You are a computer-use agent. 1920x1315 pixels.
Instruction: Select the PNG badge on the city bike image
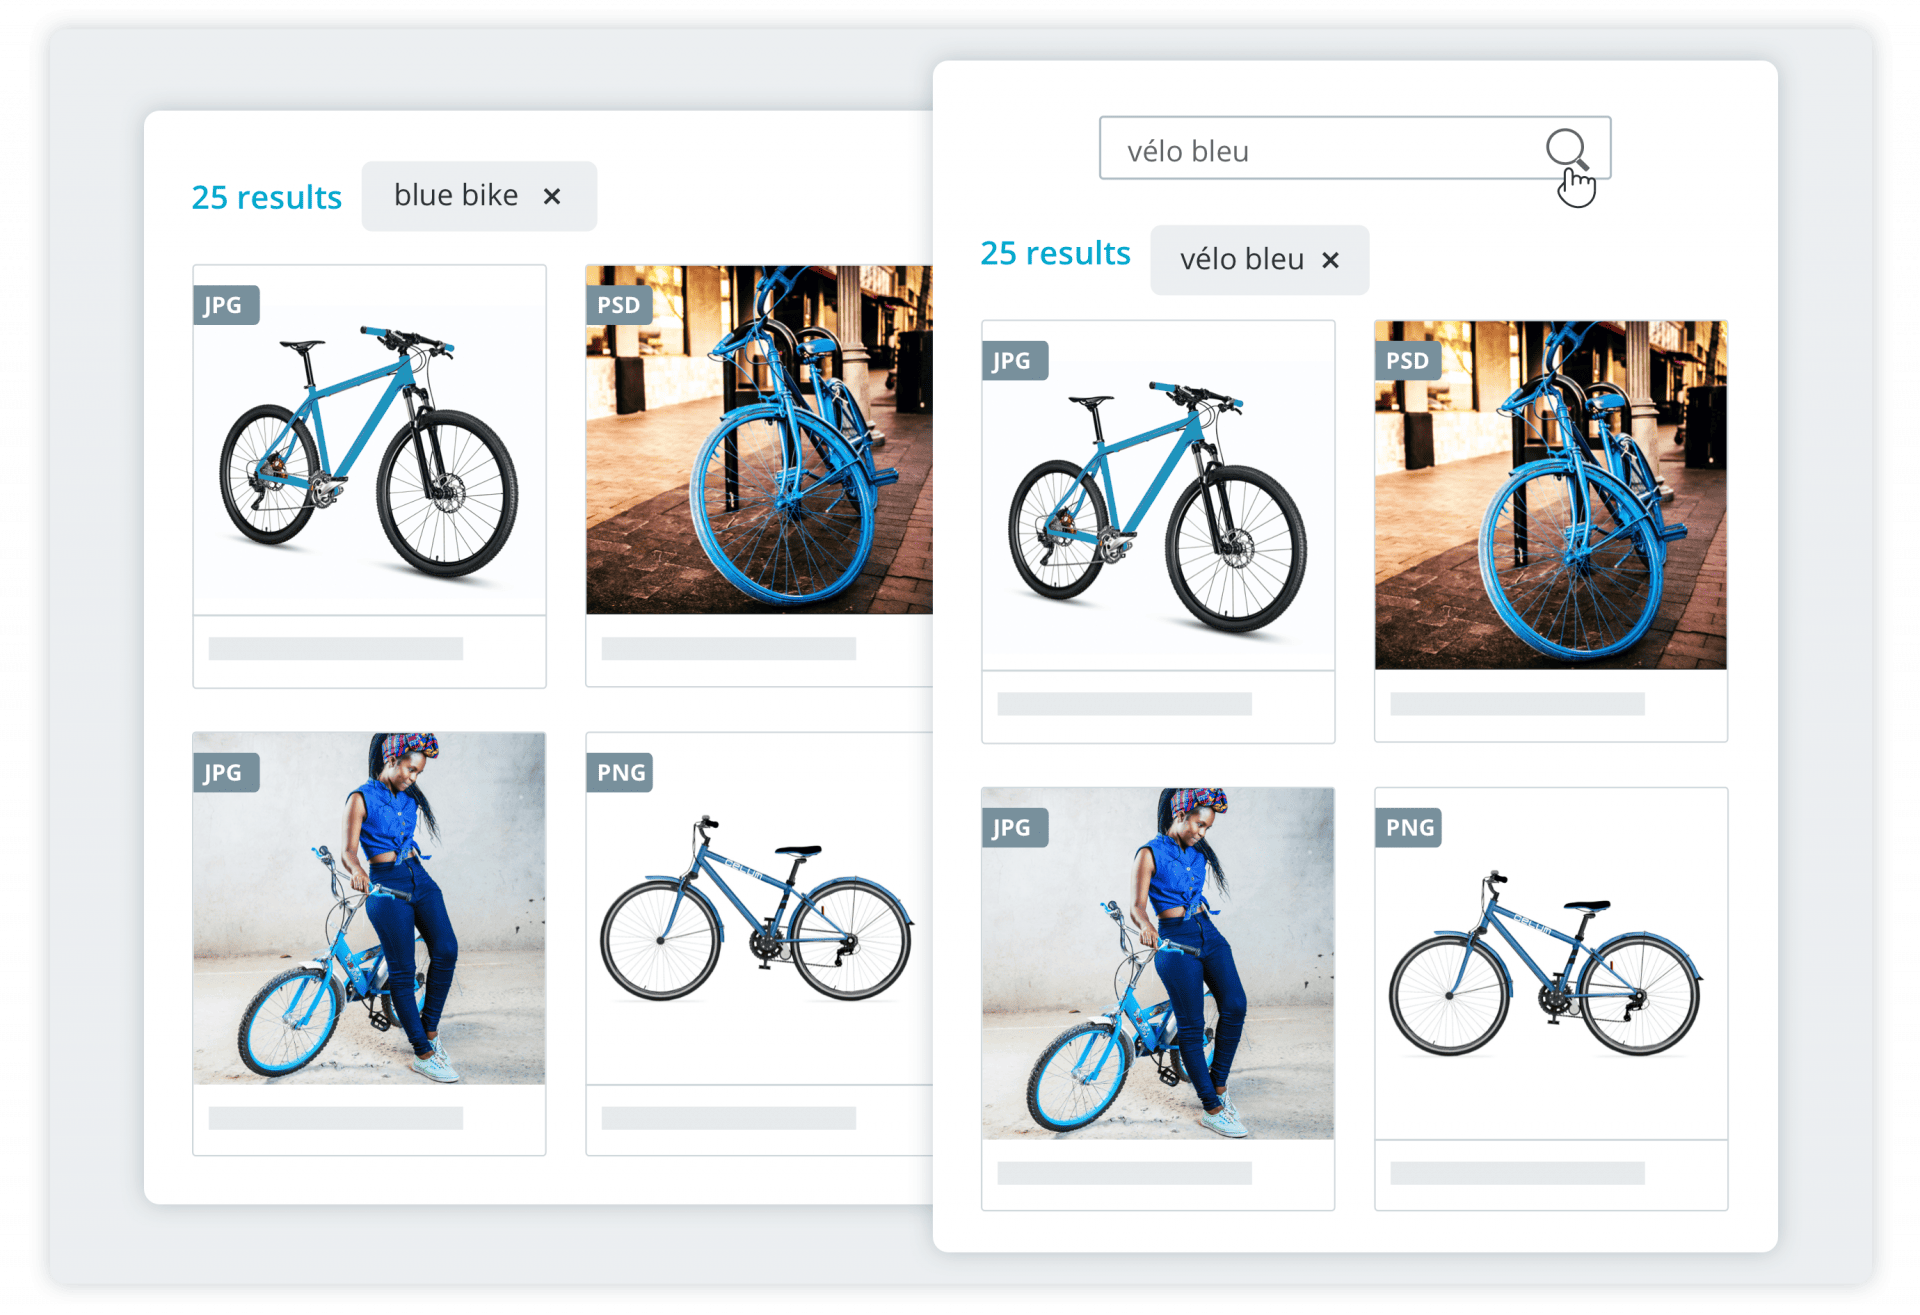click(622, 772)
